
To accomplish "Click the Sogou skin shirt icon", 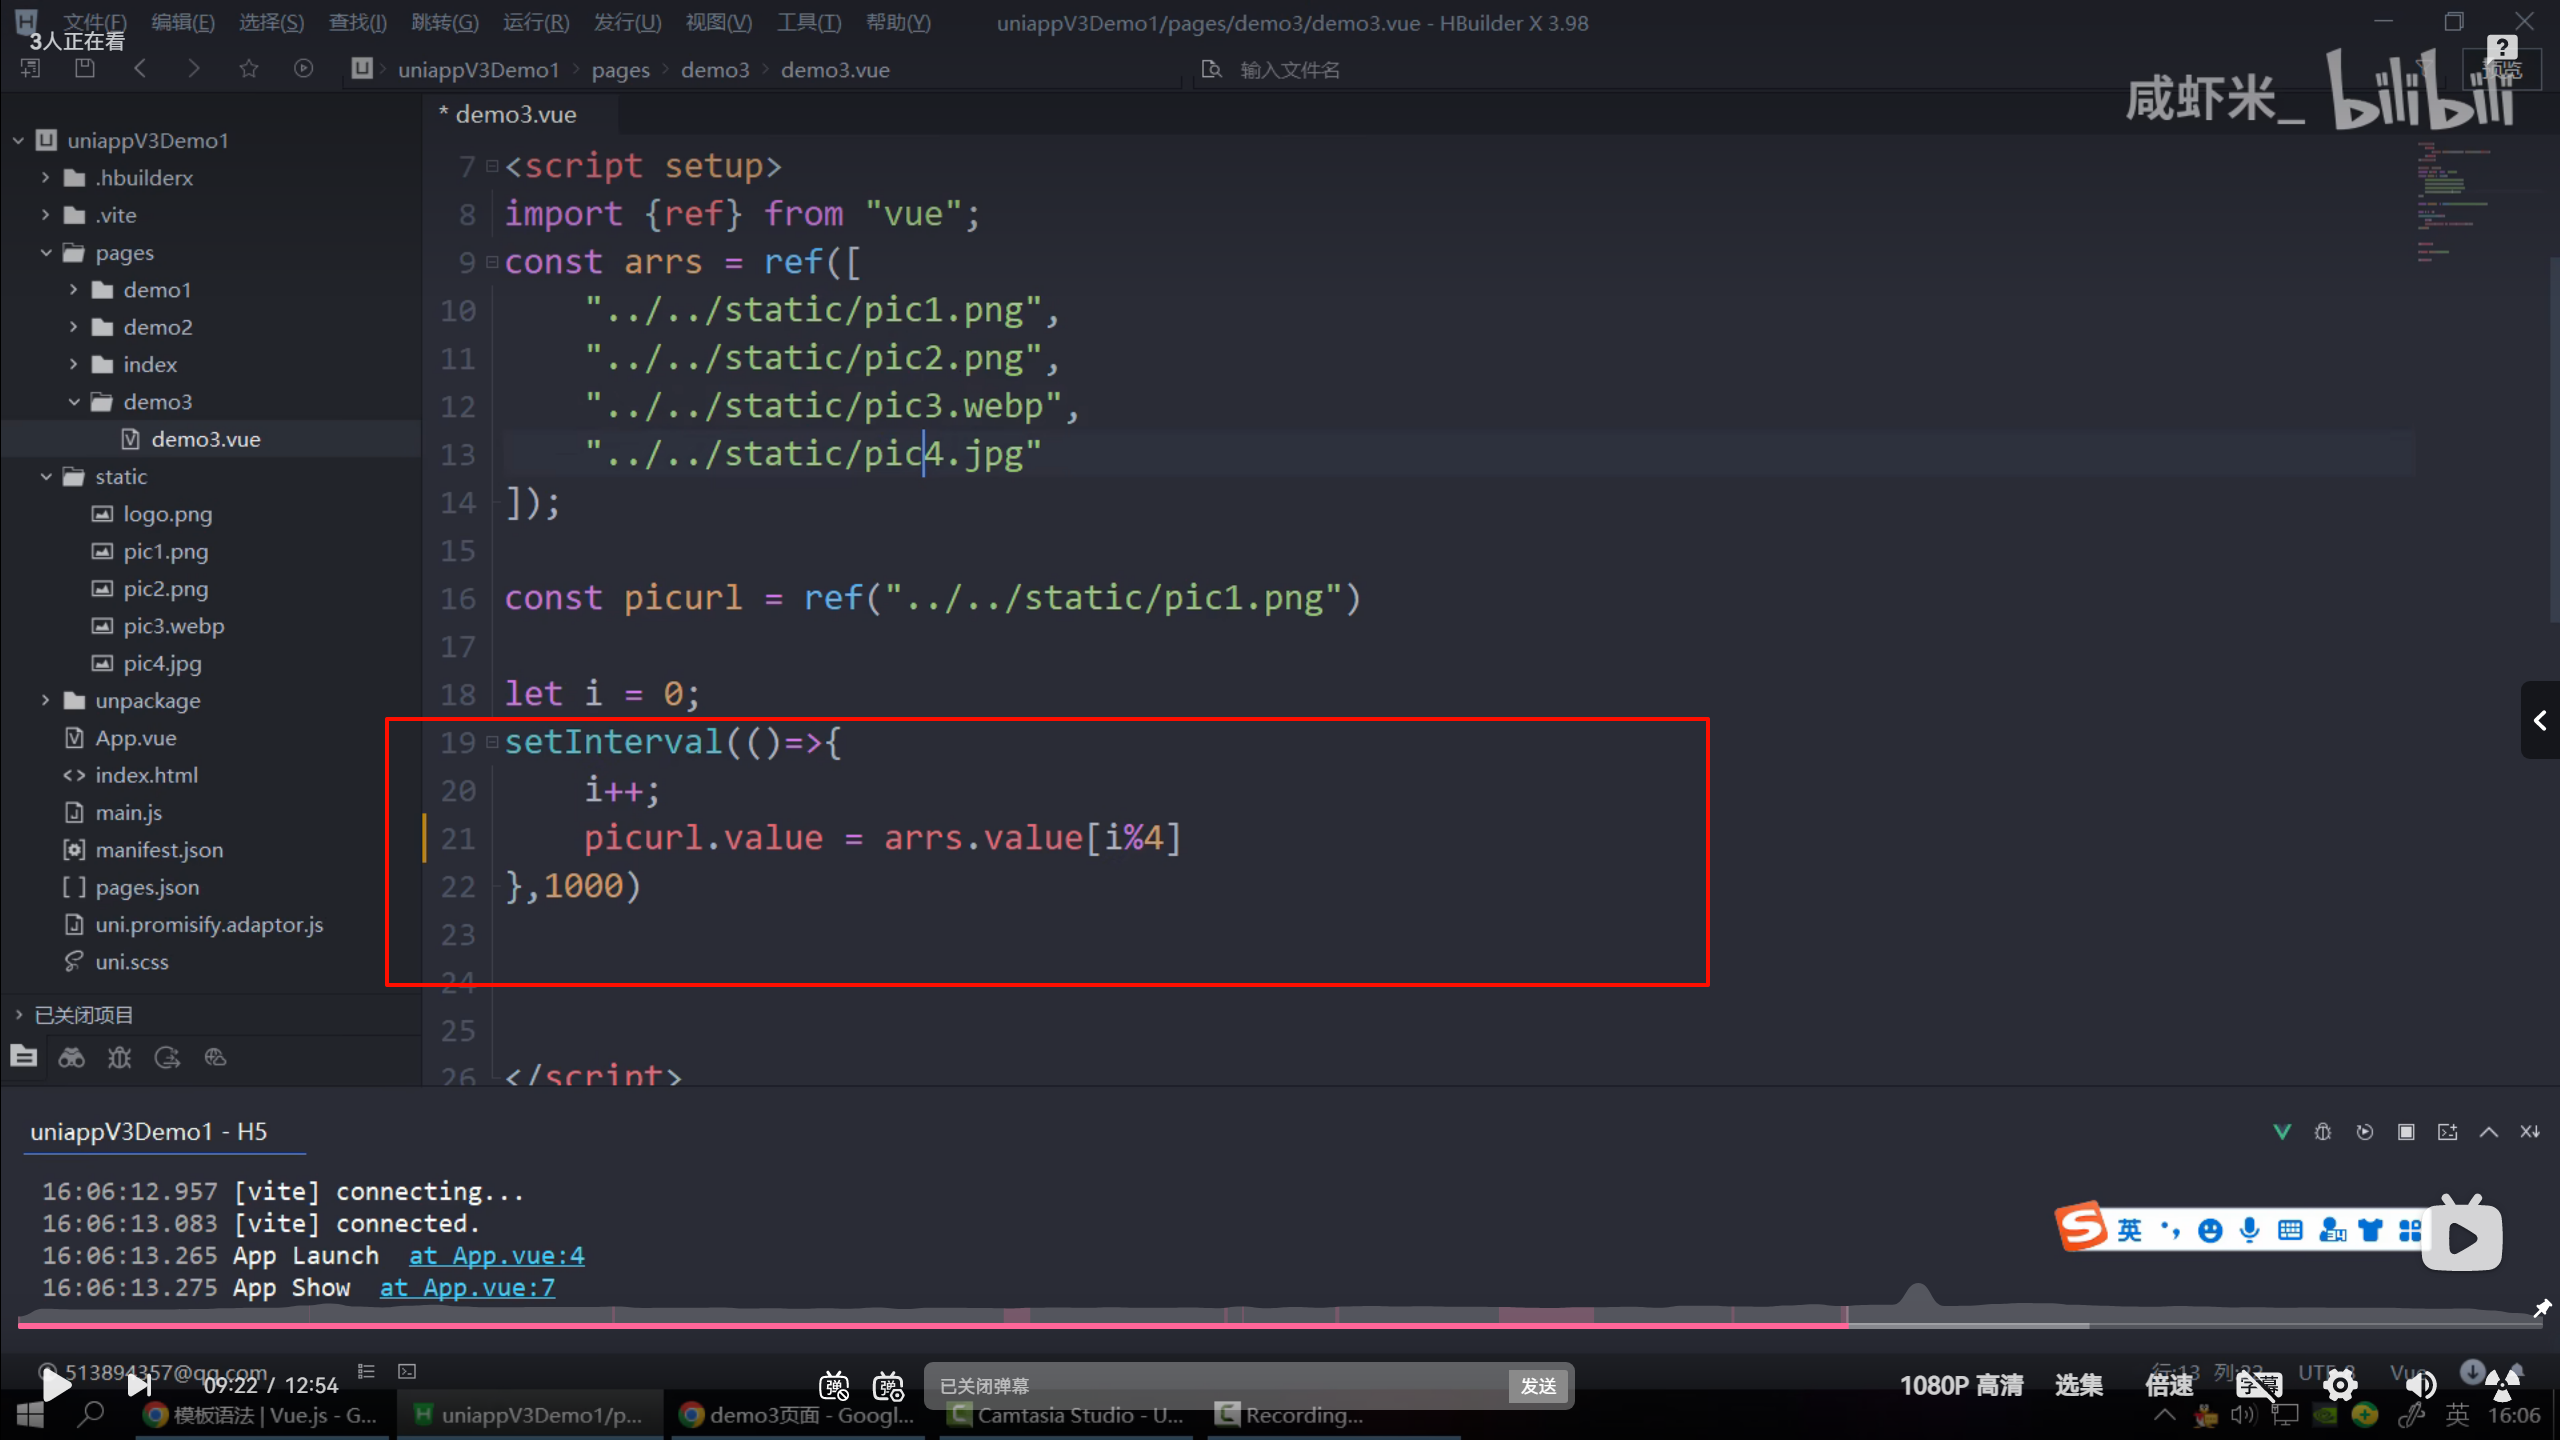I will point(2370,1230).
